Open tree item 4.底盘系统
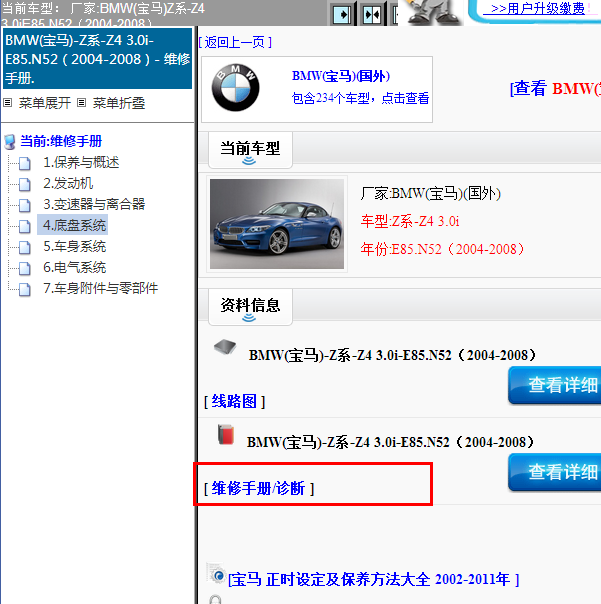 pos(72,225)
